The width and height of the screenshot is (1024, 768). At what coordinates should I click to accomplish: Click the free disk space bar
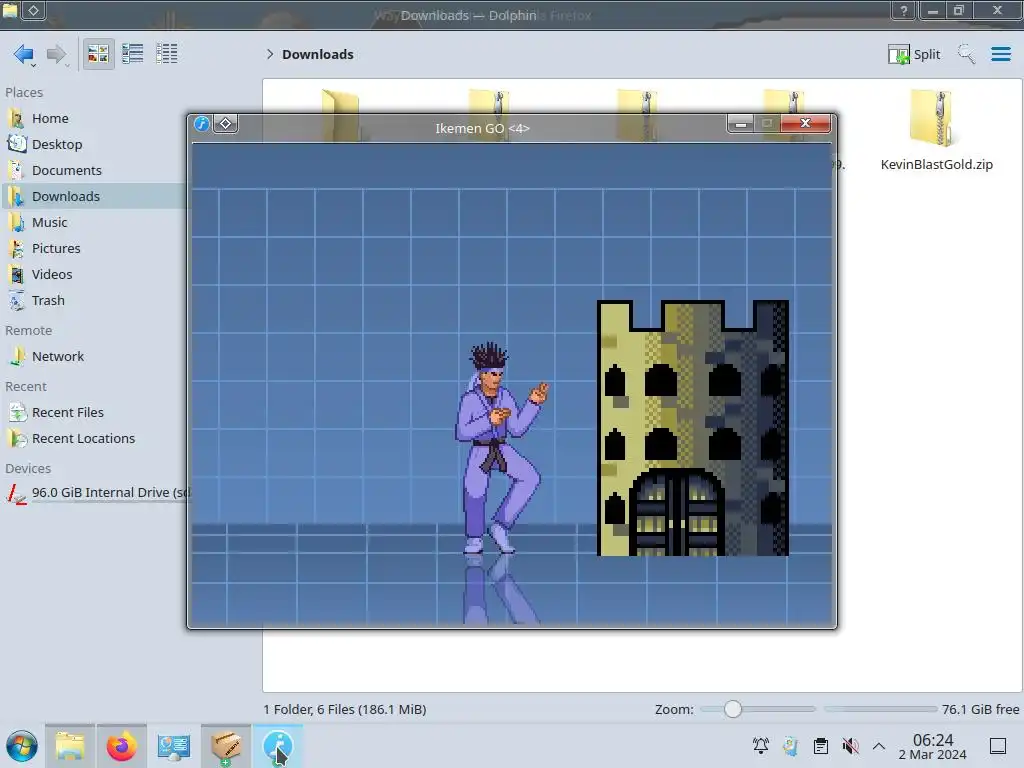point(880,709)
